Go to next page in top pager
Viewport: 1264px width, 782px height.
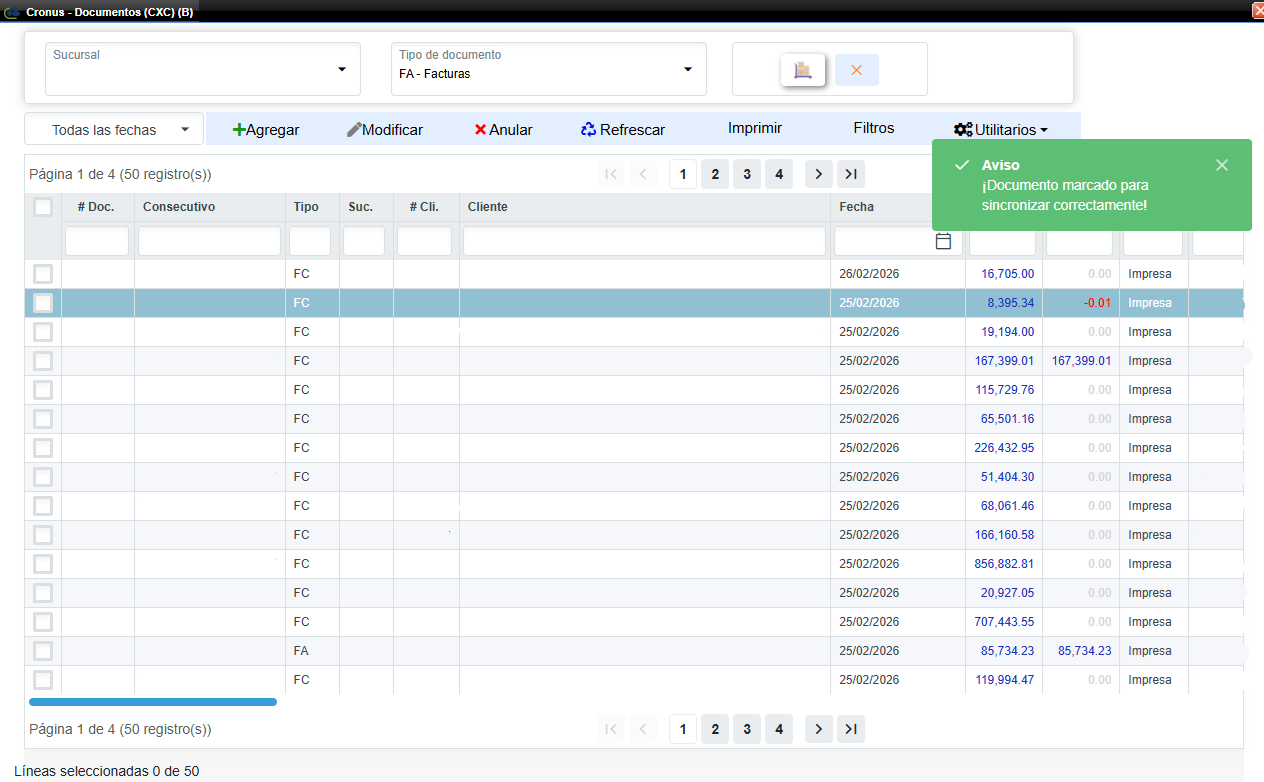(x=818, y=174)
